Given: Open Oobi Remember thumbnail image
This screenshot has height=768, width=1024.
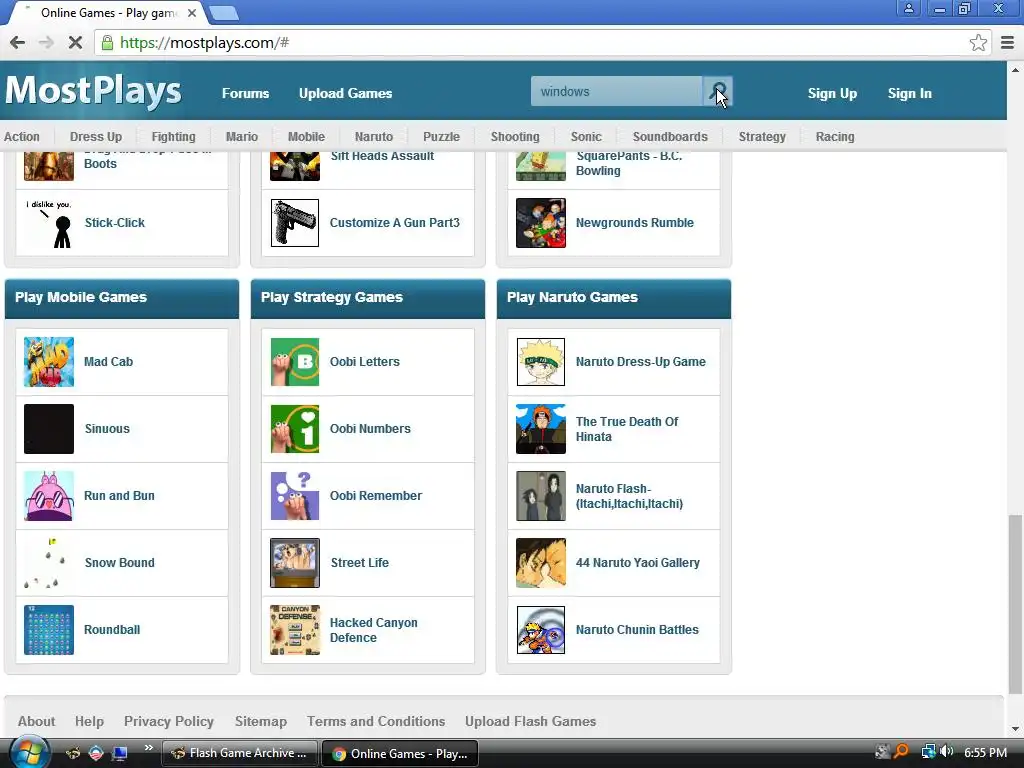Looking at the screenshot, I should (x=295, y=496).
